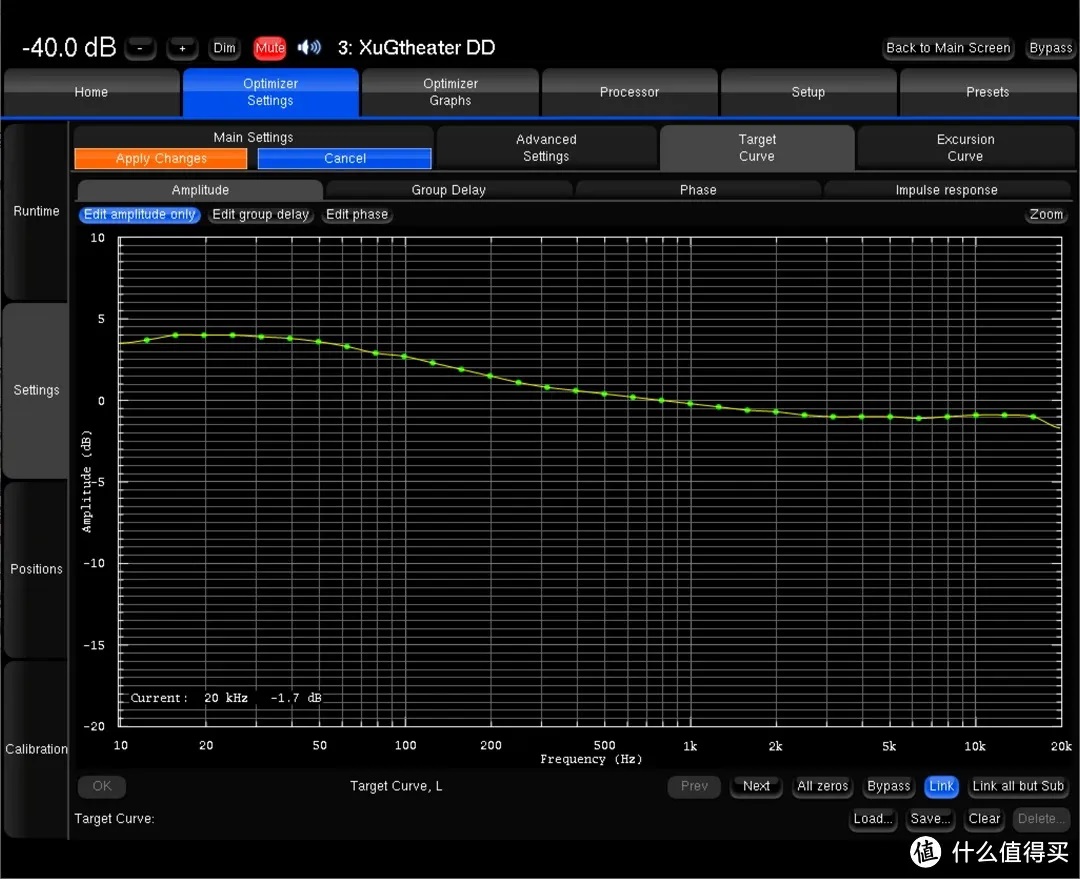Go to the Presets tab
Image resolution: width=1080 pixels, height=879 pixels.
pyautogui.click(x=988, y=92)
